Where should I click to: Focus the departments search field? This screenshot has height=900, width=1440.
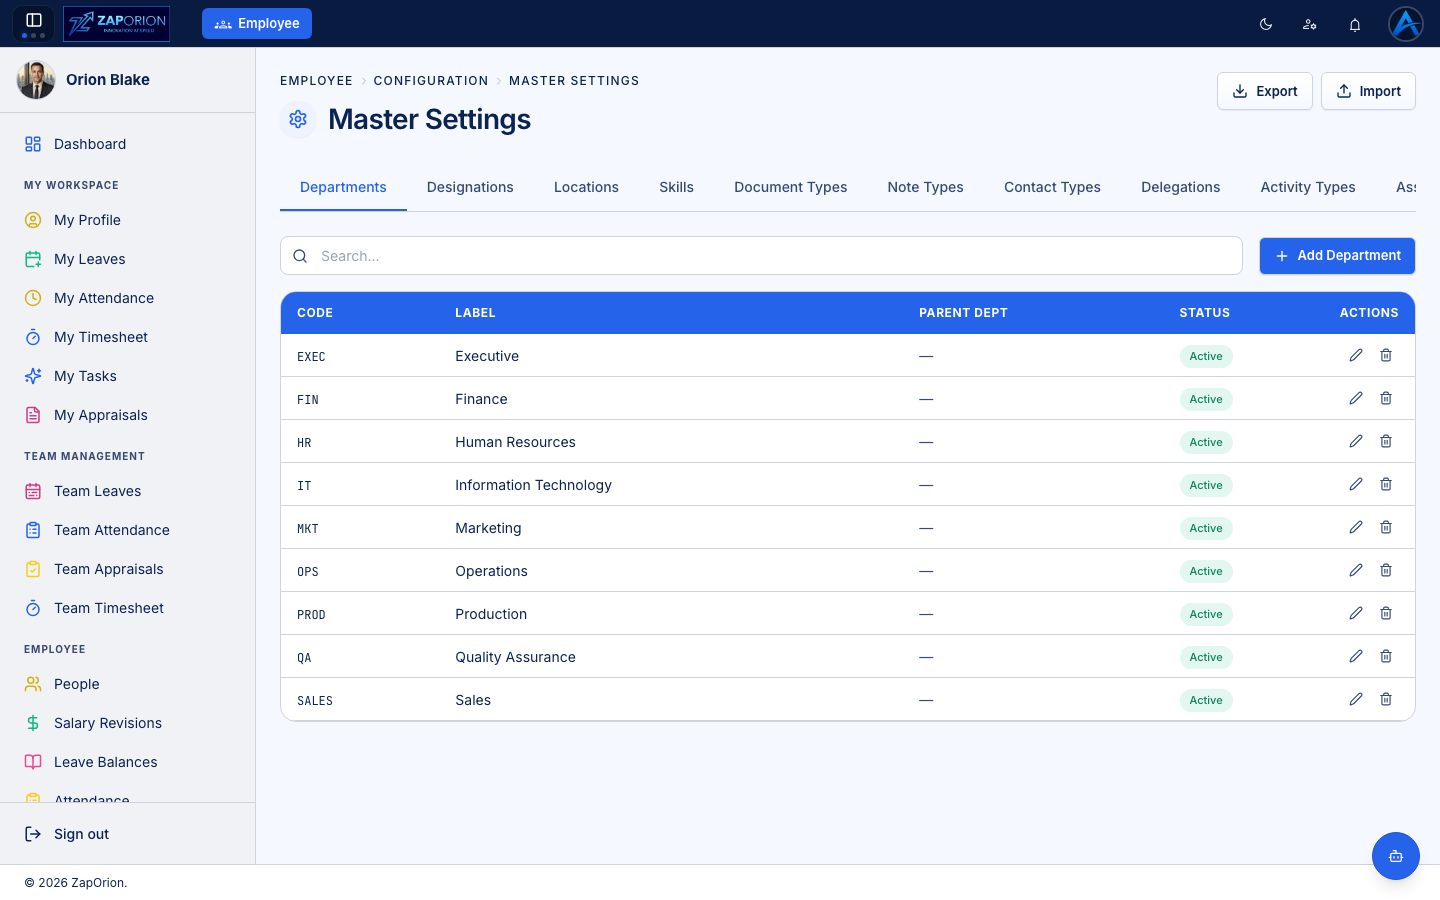tap(761, 256)
